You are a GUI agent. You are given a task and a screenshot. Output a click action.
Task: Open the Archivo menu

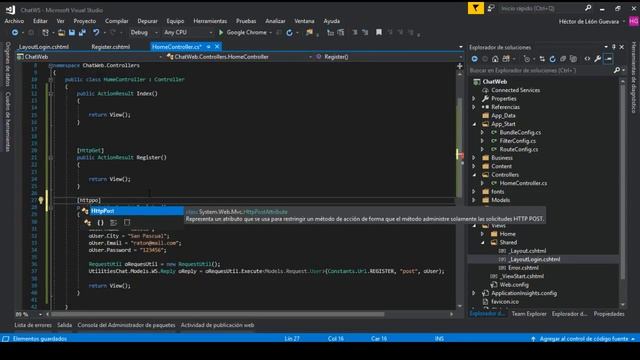click(x=14, y=21)
